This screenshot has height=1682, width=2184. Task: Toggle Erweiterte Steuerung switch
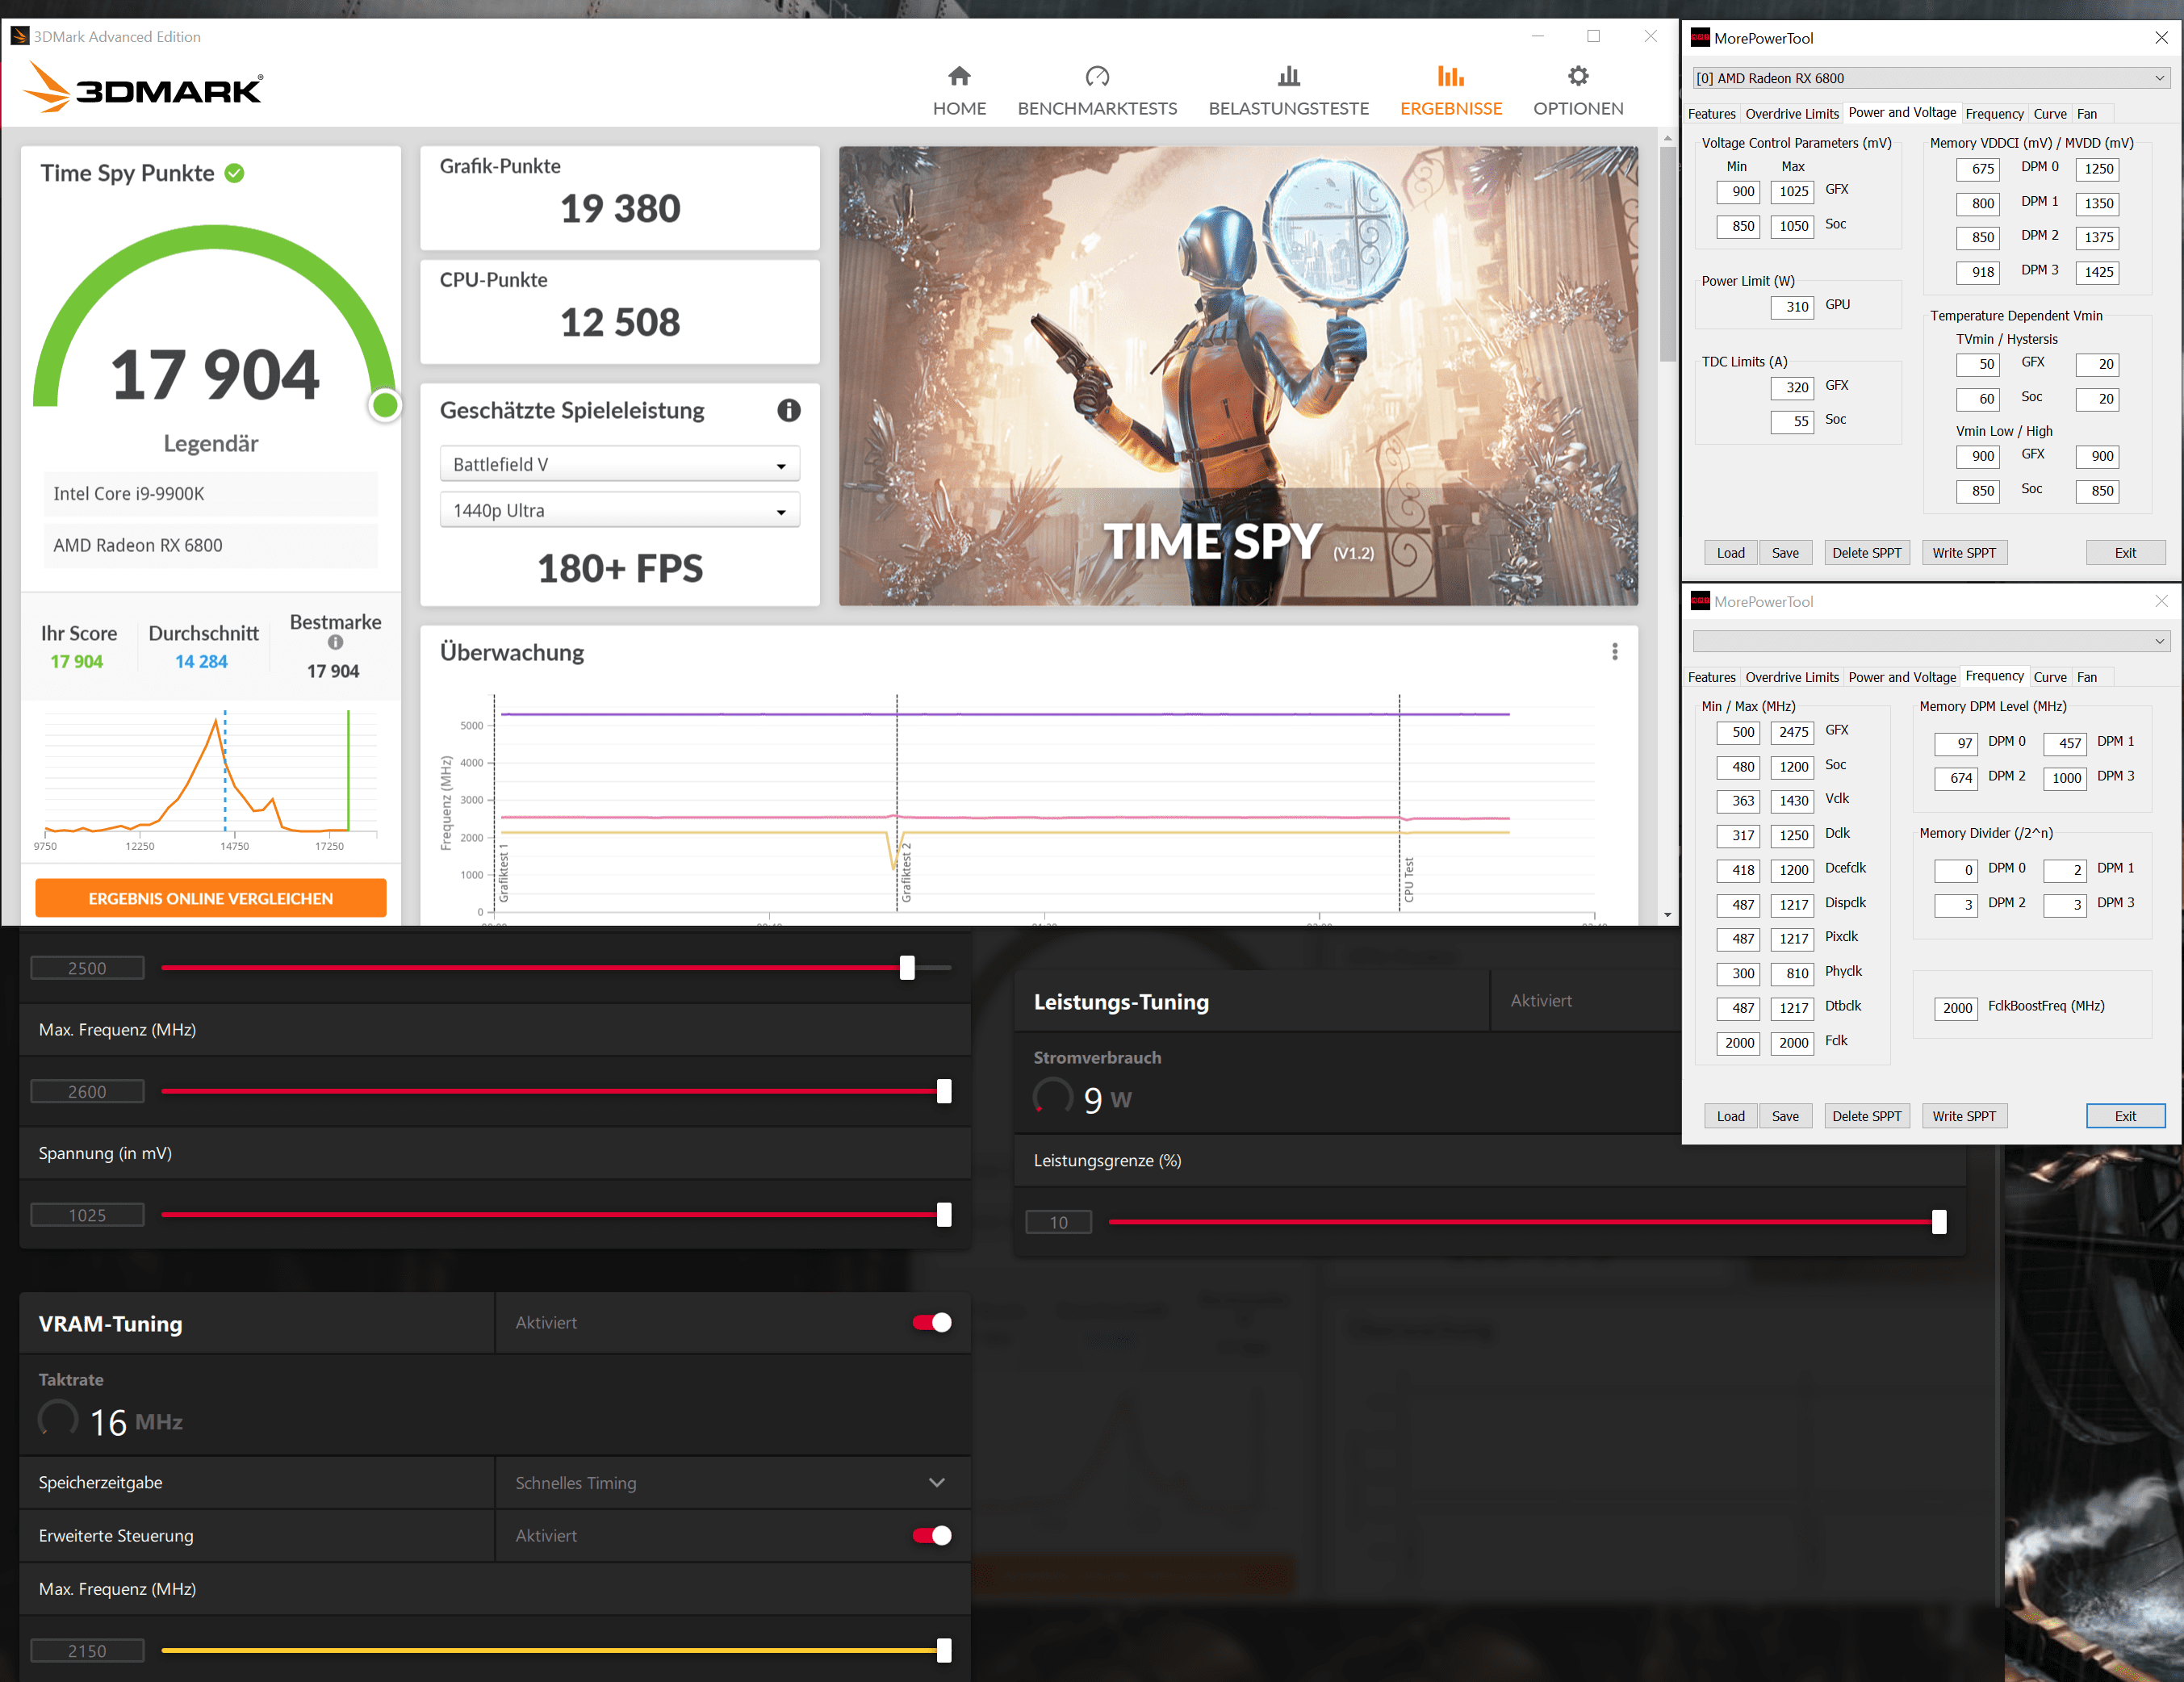931,1535
